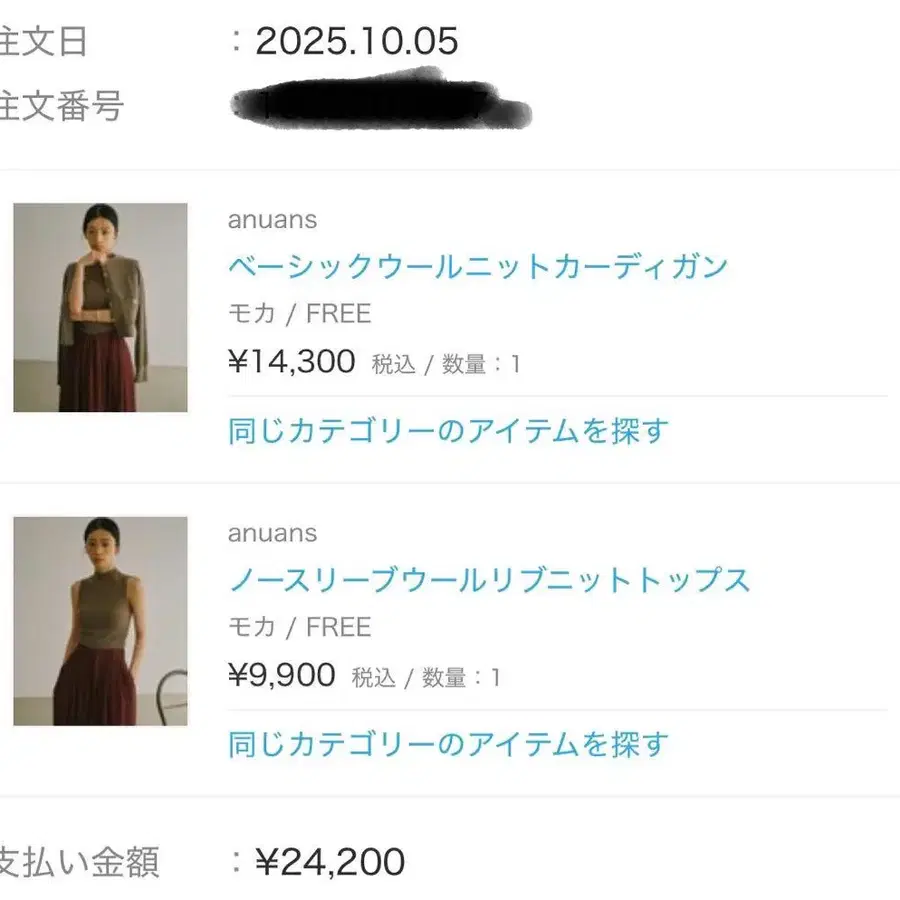900x900 pixels.
Task: Click 同じカテゴリーのアイテムを探す under the cardigan
Action: tap(448, 432)
